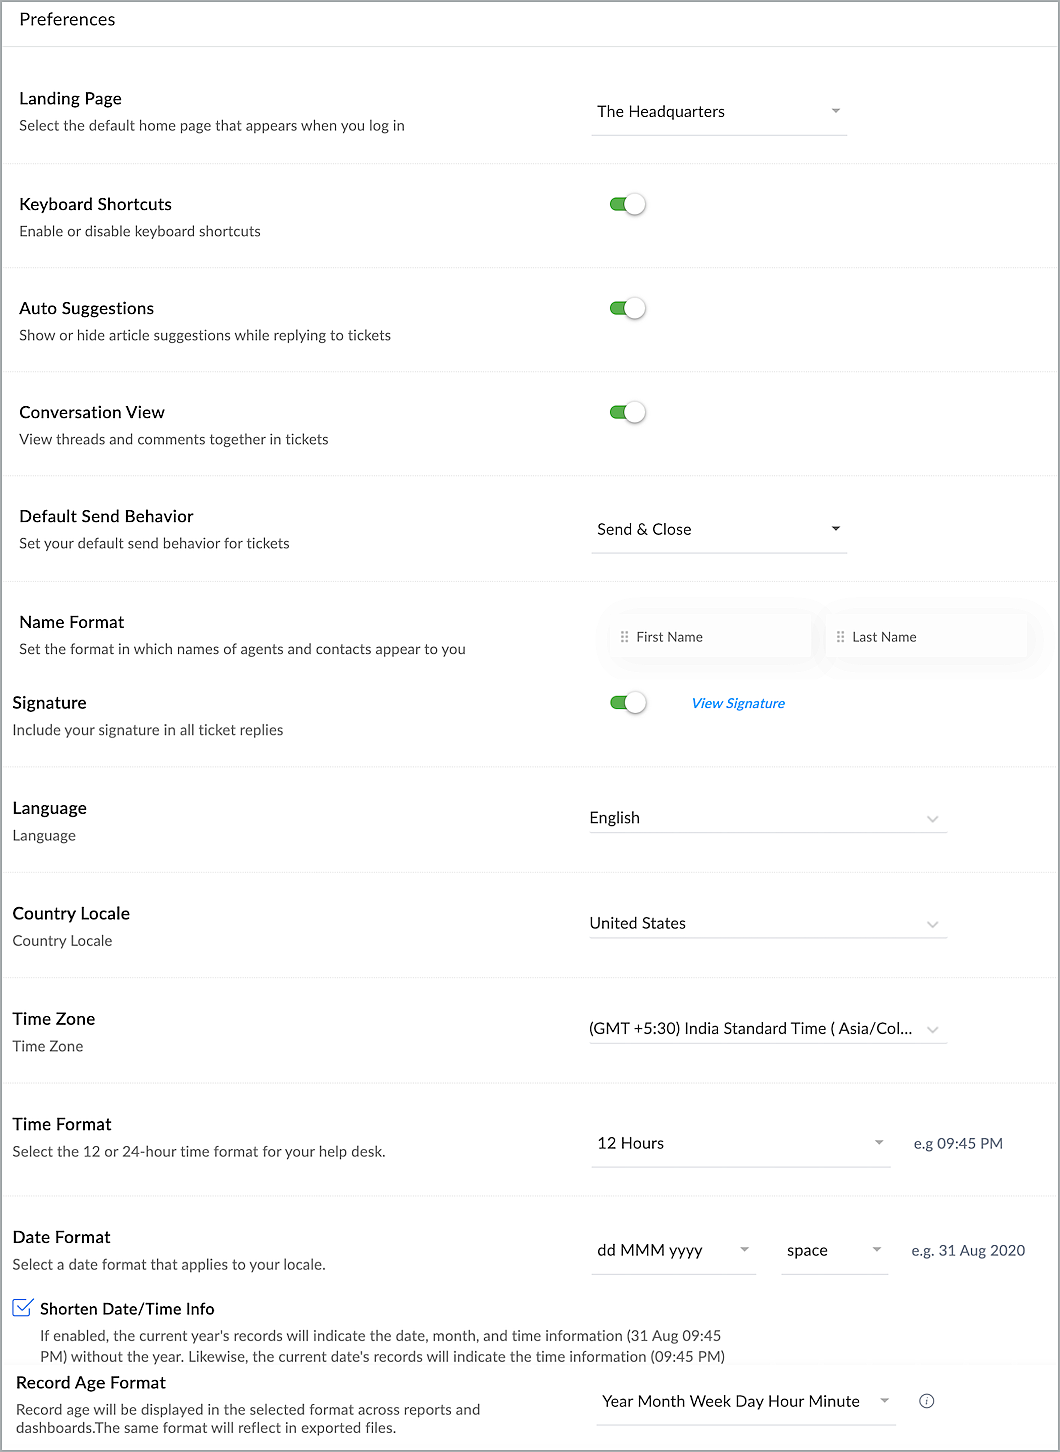Open the Time Zone dropdown
This screenshot has height=1452, width=1060.
tap(766, 1029)
